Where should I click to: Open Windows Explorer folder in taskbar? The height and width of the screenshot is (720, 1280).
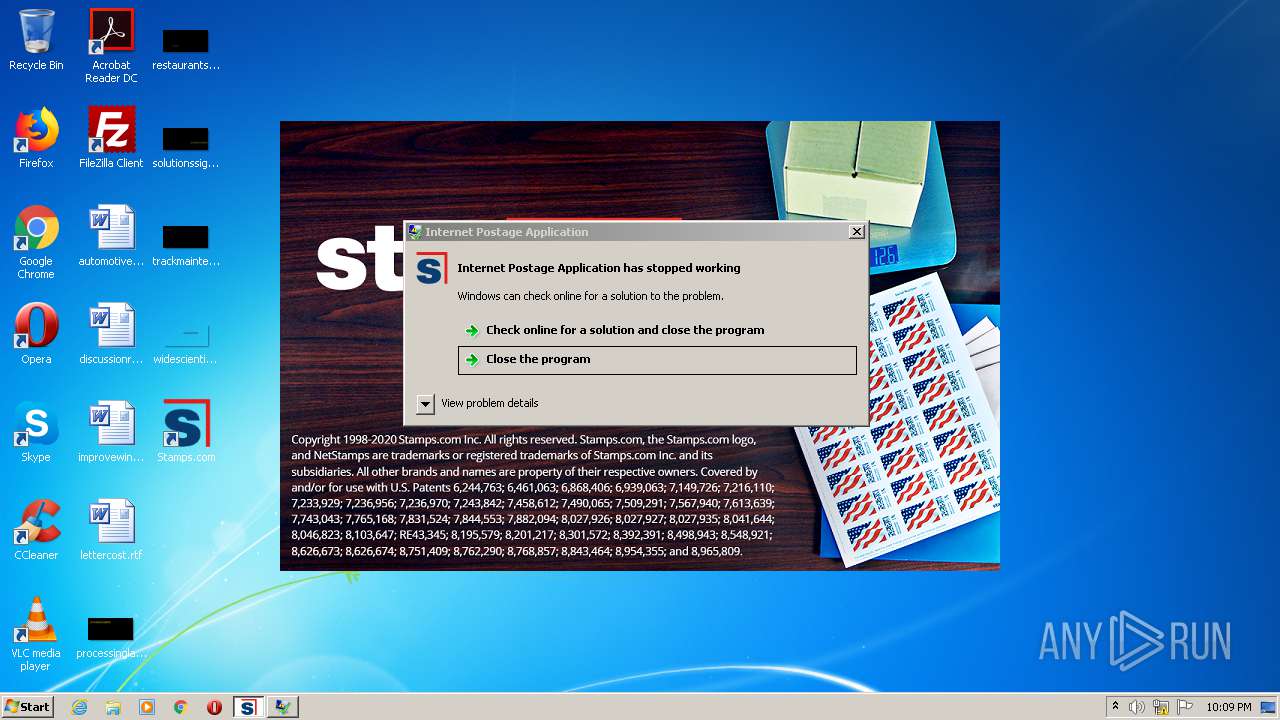click(113, 707)
